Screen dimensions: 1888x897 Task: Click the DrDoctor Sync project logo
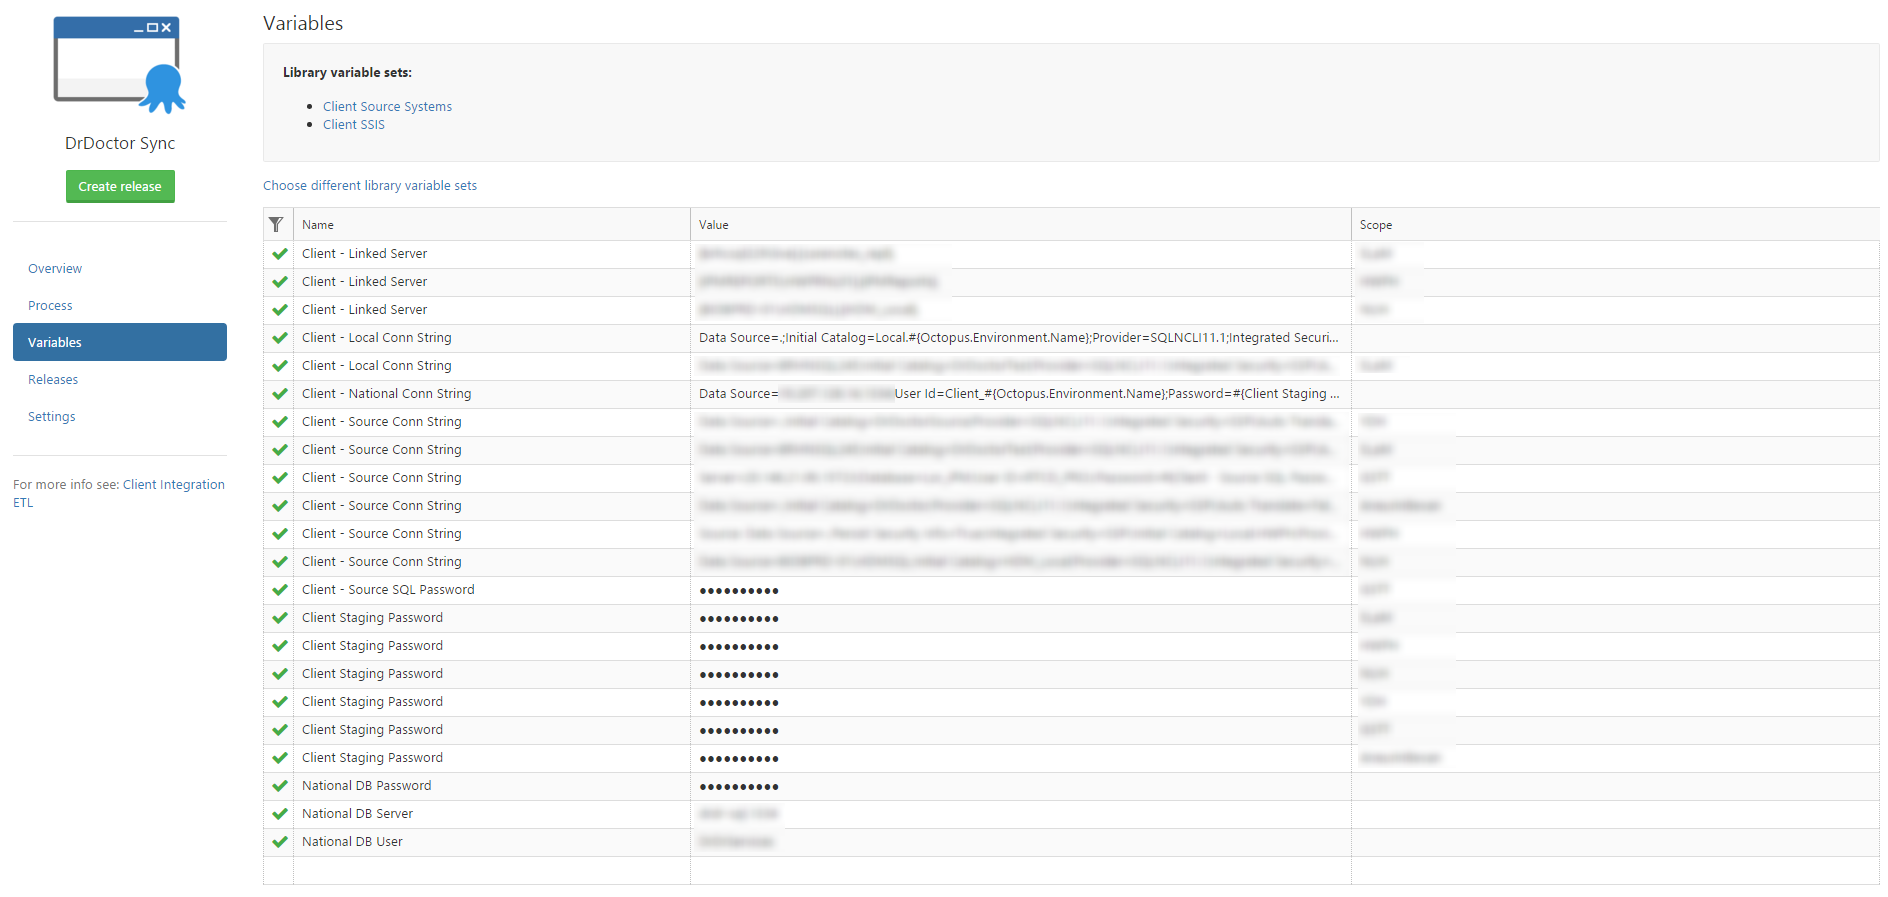click(120, 64)
